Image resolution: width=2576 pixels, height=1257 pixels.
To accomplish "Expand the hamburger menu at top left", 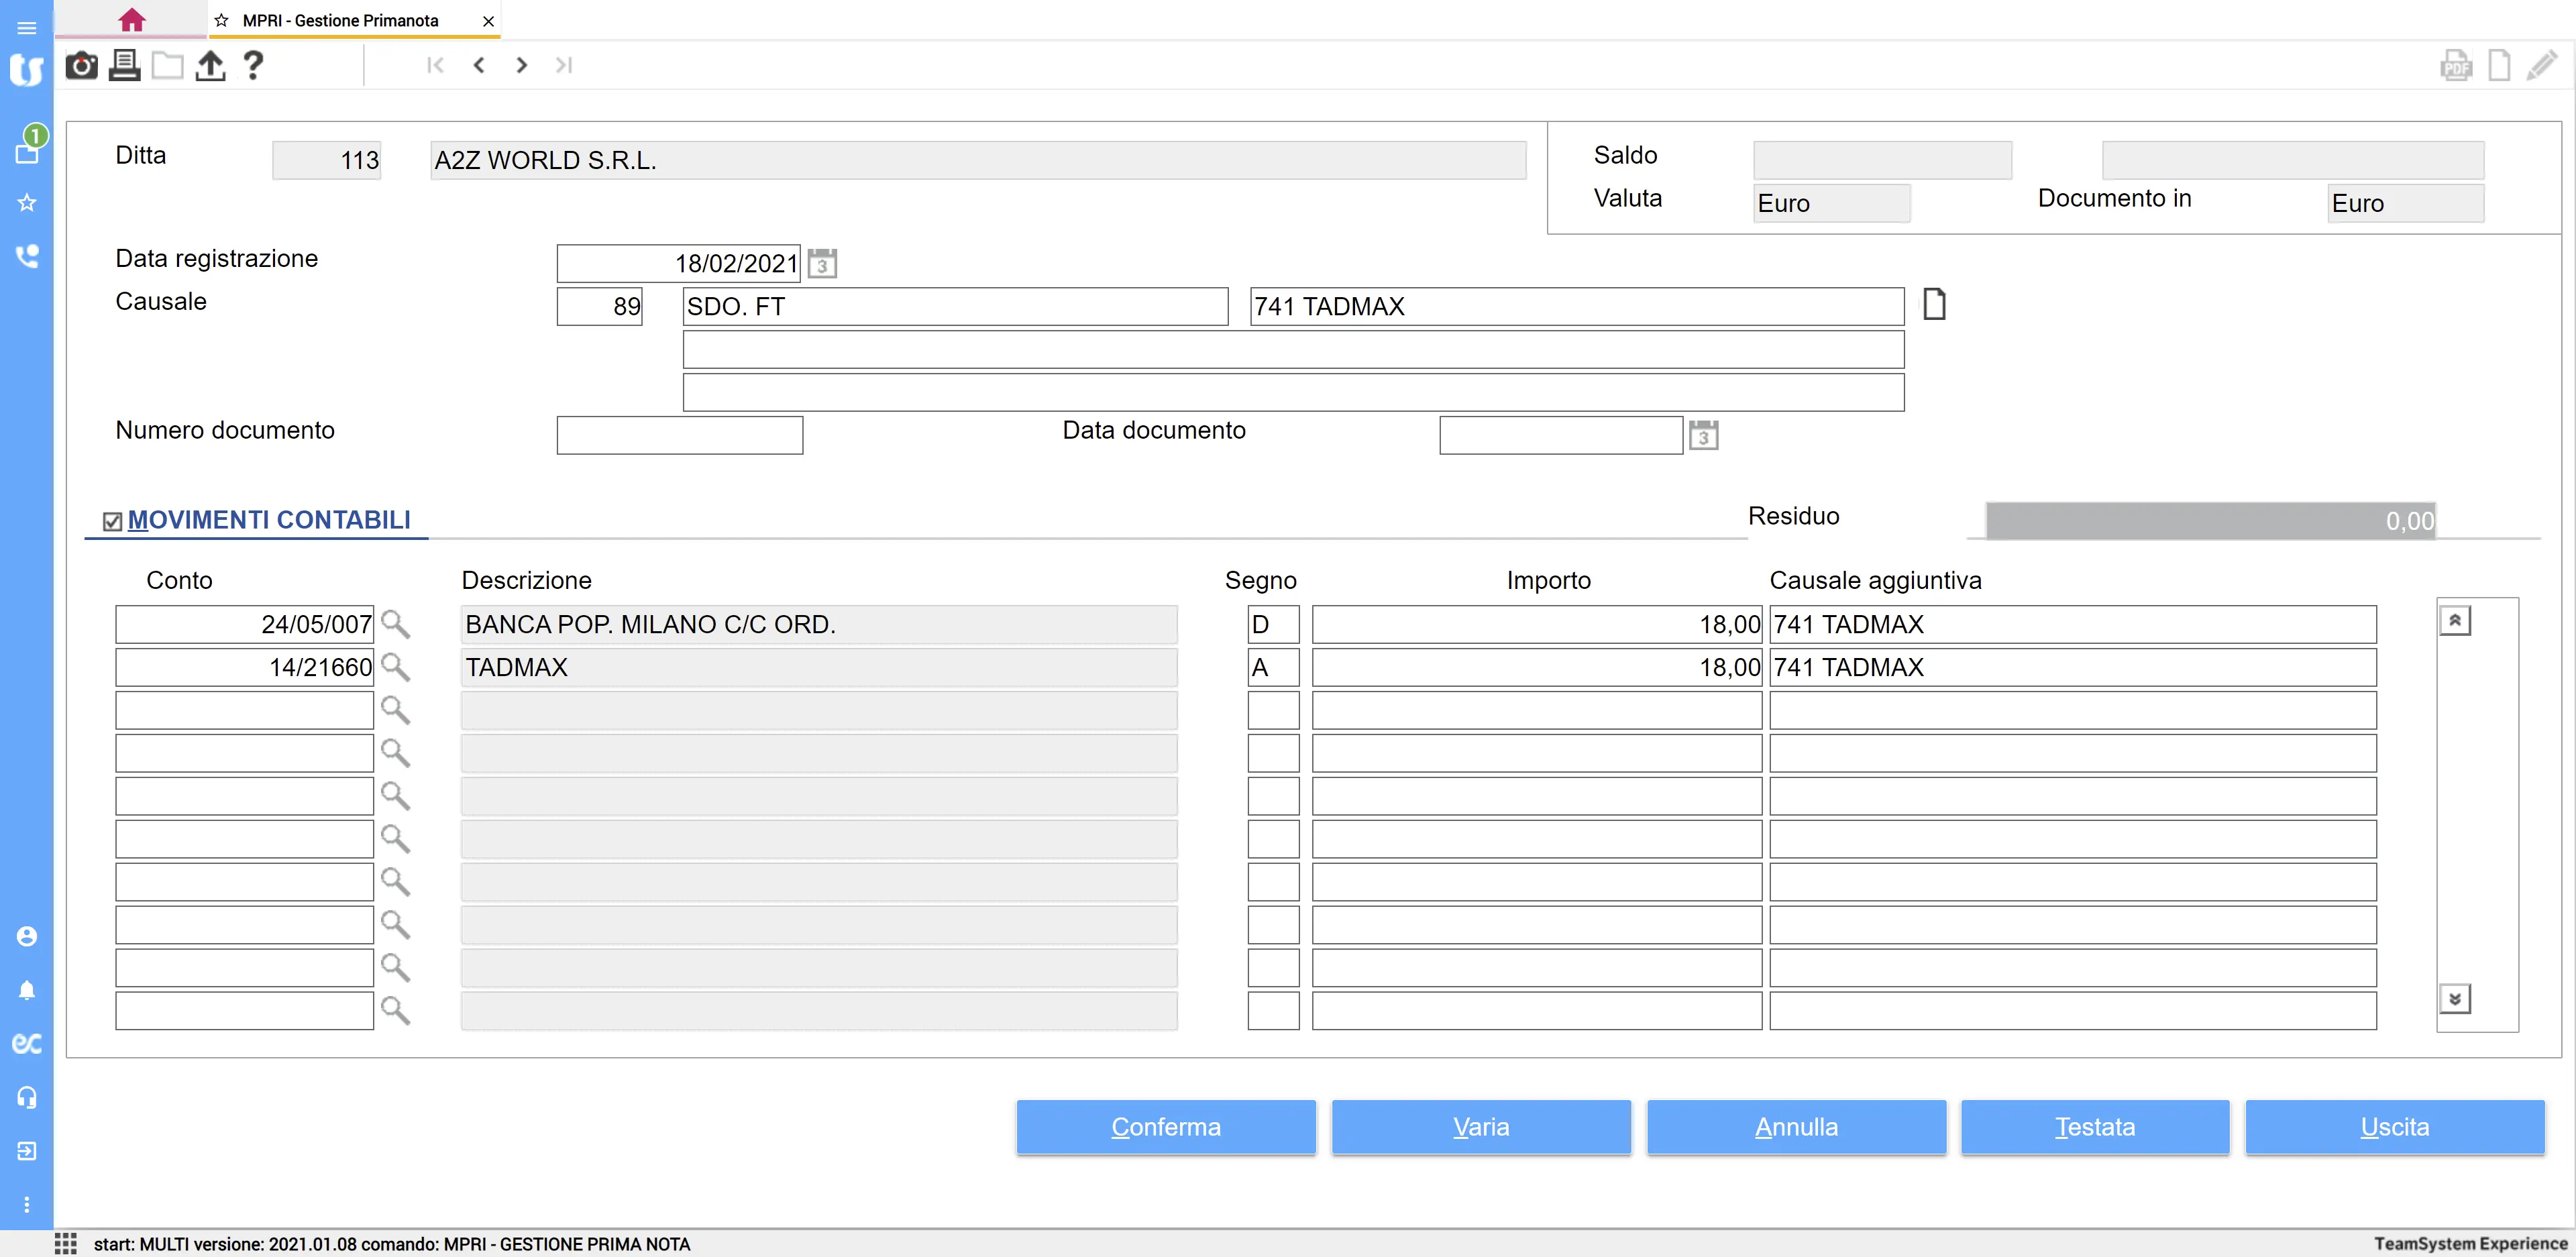I will click(27, 27).
